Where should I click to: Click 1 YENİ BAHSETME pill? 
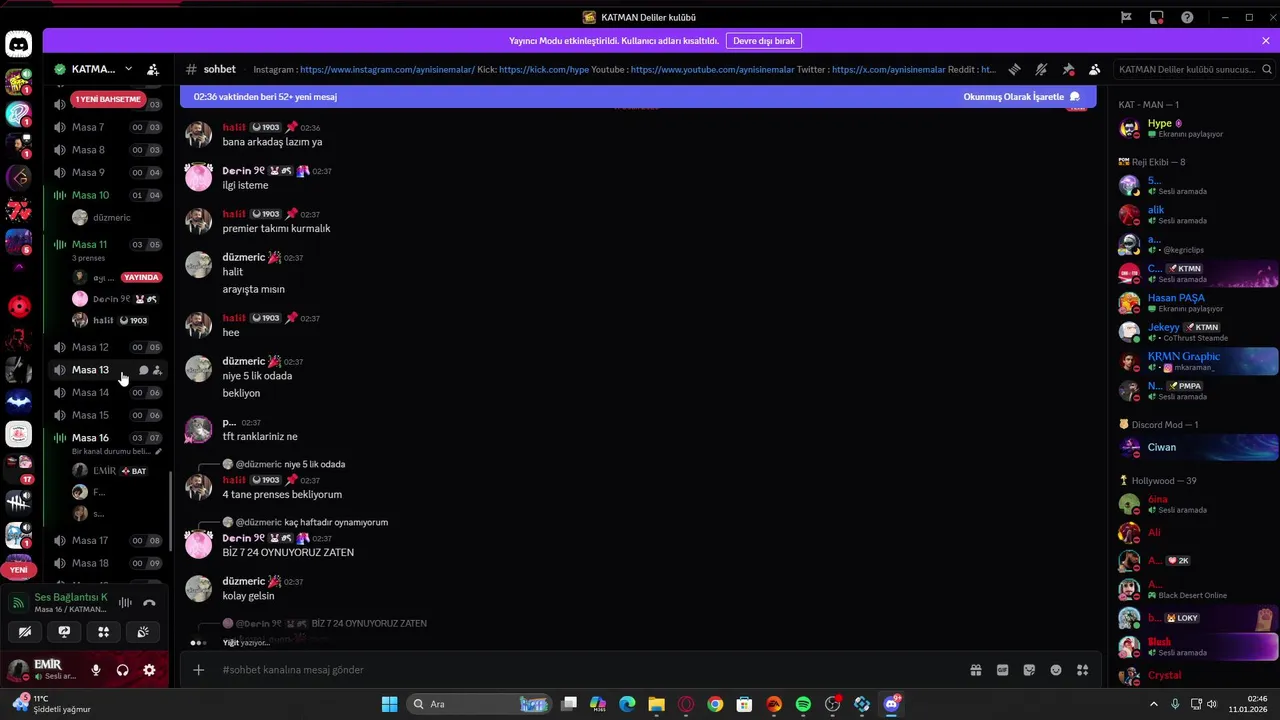tap(108, 99)
